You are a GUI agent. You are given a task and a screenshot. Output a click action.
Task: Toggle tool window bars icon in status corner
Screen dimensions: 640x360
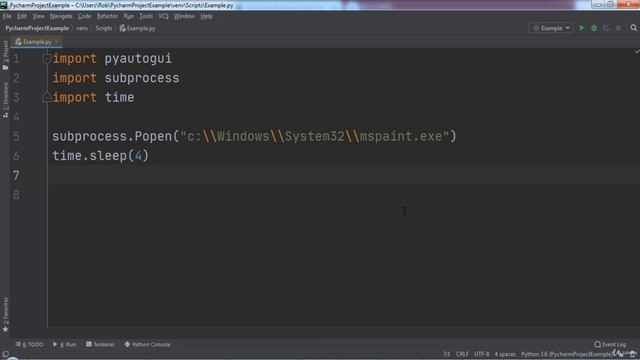(5, 354)
